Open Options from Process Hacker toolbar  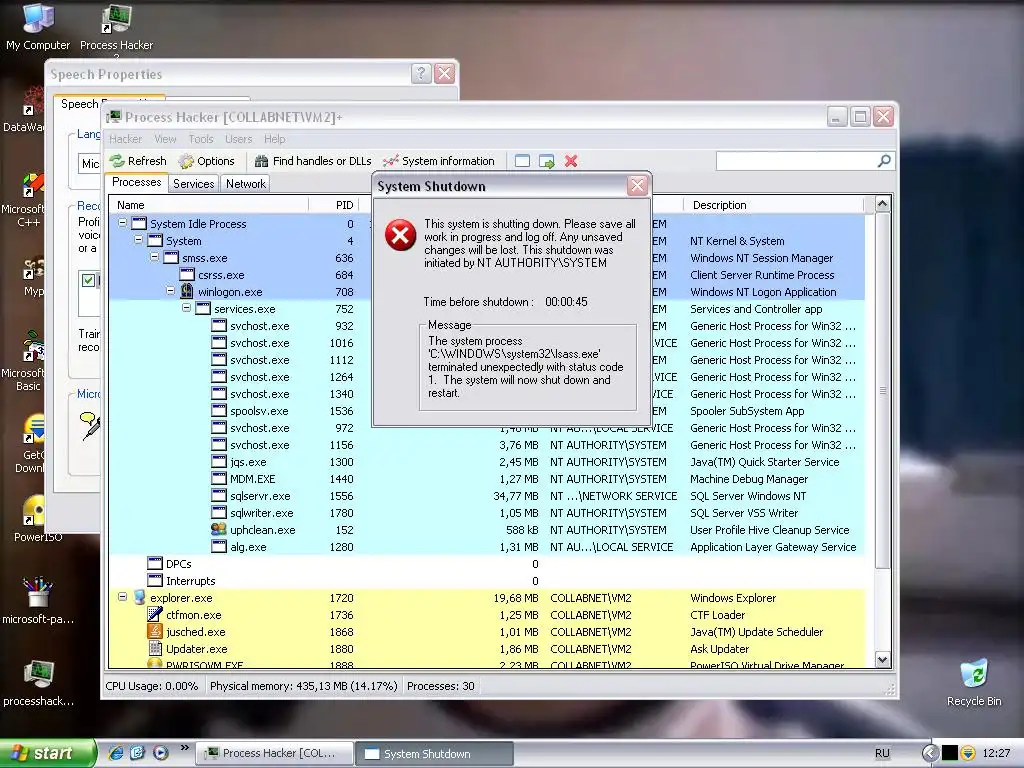[206, 161]
